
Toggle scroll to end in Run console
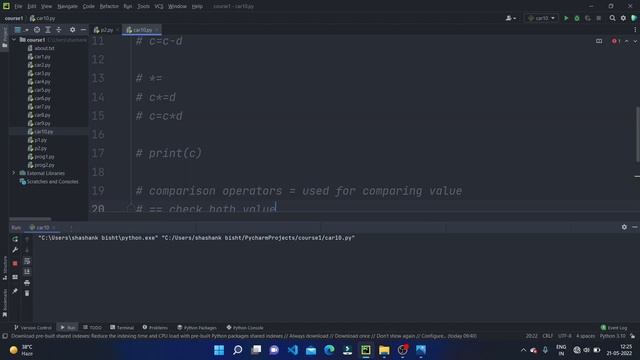tap(27, 271)
